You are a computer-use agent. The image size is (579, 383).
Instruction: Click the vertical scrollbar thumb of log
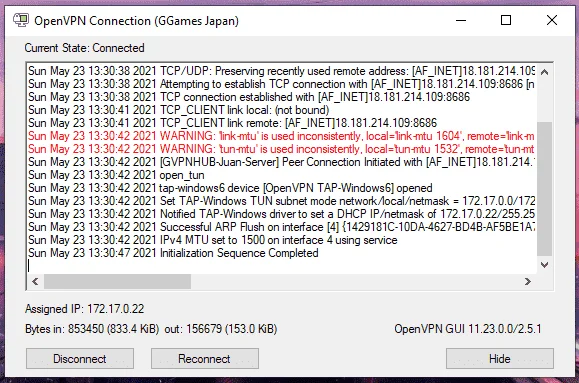click(x=544, y=188)
